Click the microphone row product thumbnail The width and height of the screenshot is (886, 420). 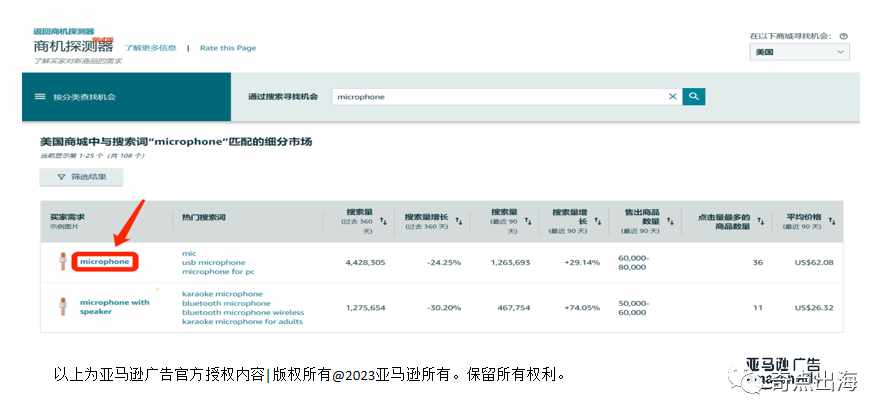(x=63, y=261)
